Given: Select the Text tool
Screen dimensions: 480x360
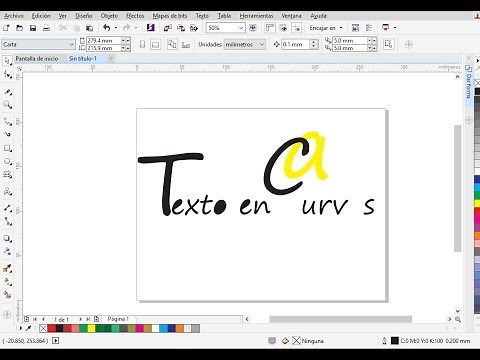Looking at the screenshot, I should click(7, 192).
